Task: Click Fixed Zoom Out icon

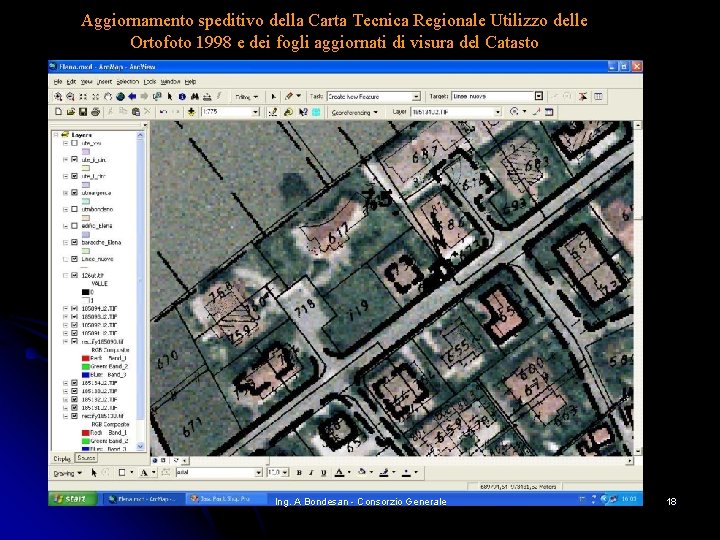Action: click(96, 96)
